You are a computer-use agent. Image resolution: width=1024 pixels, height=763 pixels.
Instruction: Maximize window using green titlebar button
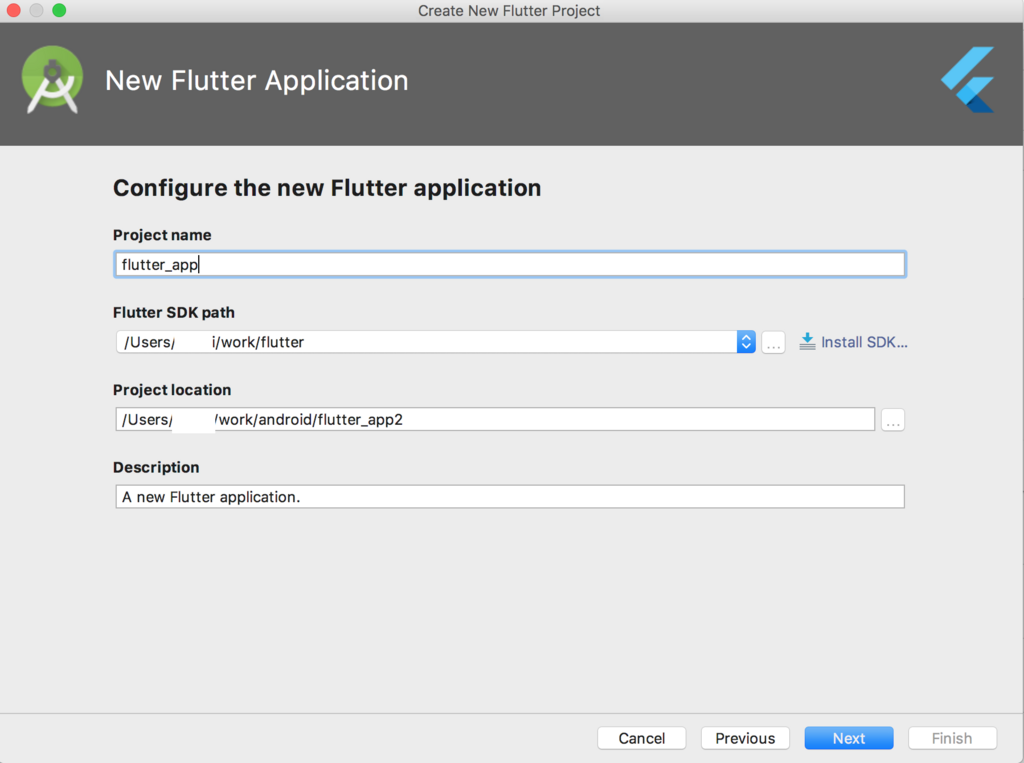[x=59, y=10]
